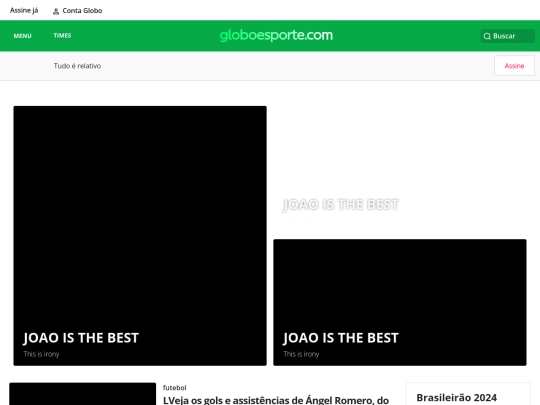
Task: Click 'JOAO IS THE BEST' in left card
Action: [x=81, y=338]
